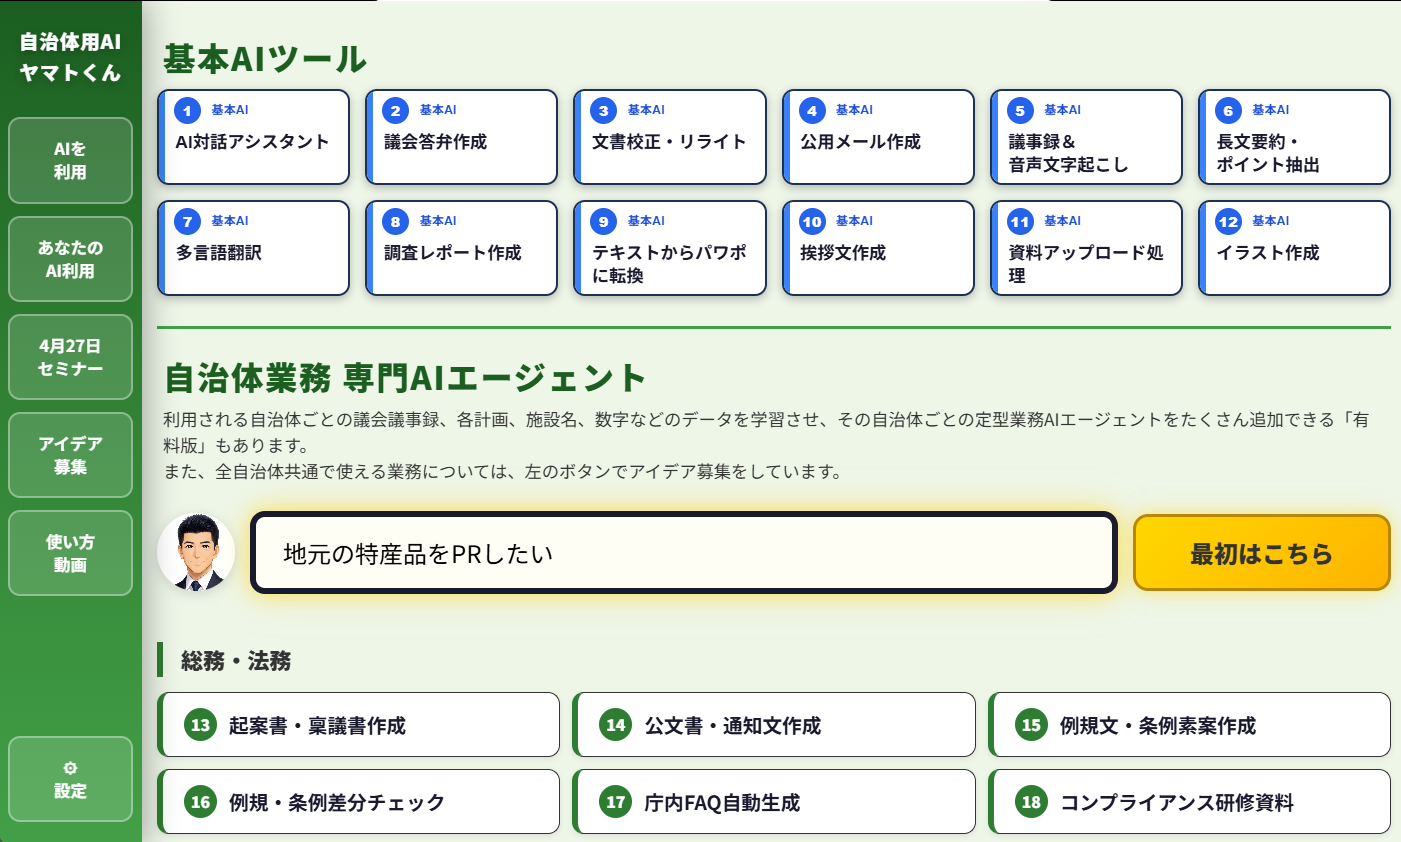
Task: Open あなたのAI利用 sidebar item
Action: point(70,259)
